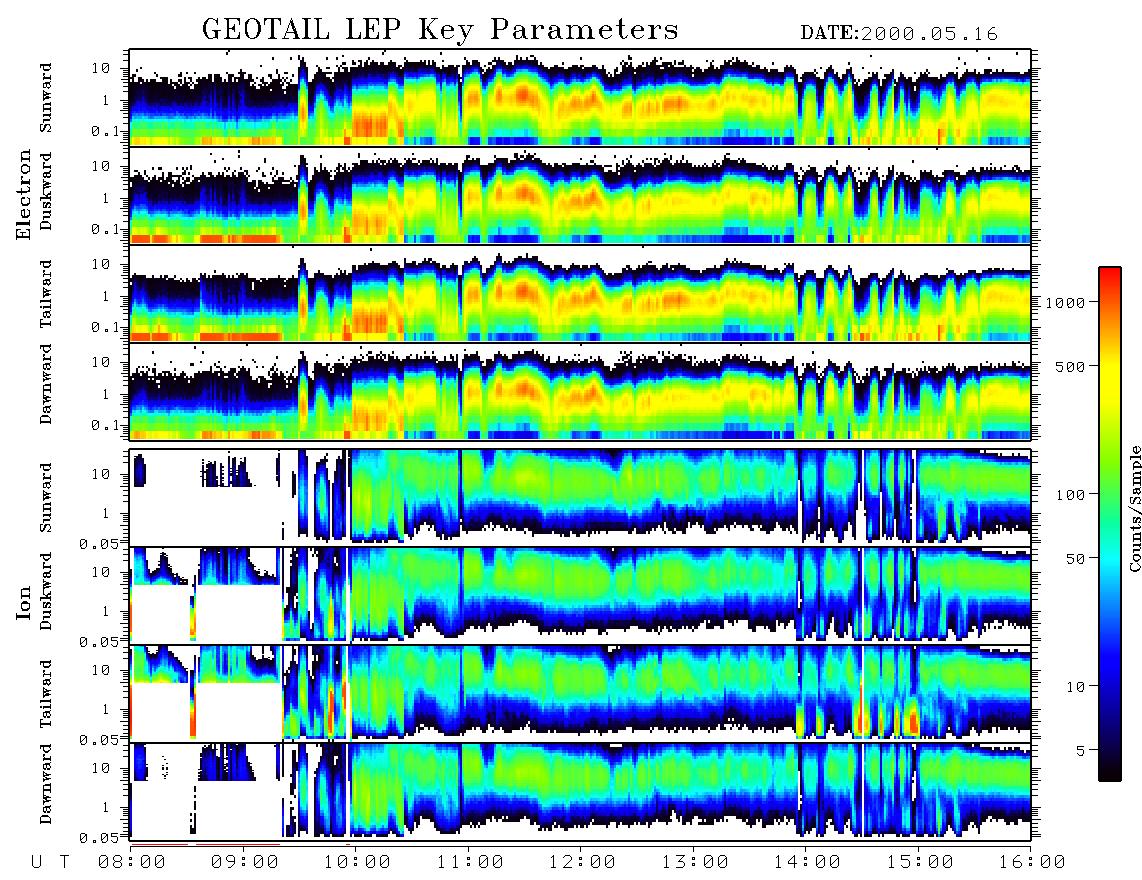Click the "Sunward" label of the Ion group
This screenshot has width=1142, height=880.
click(46, 498)
